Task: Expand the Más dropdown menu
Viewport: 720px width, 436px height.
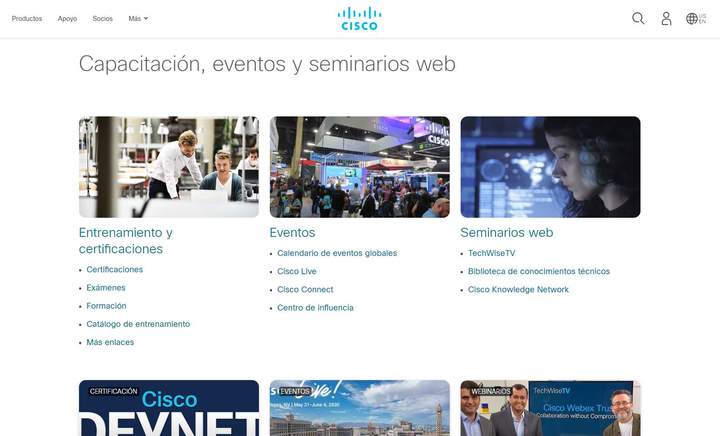Action: (x=138, y=18)
